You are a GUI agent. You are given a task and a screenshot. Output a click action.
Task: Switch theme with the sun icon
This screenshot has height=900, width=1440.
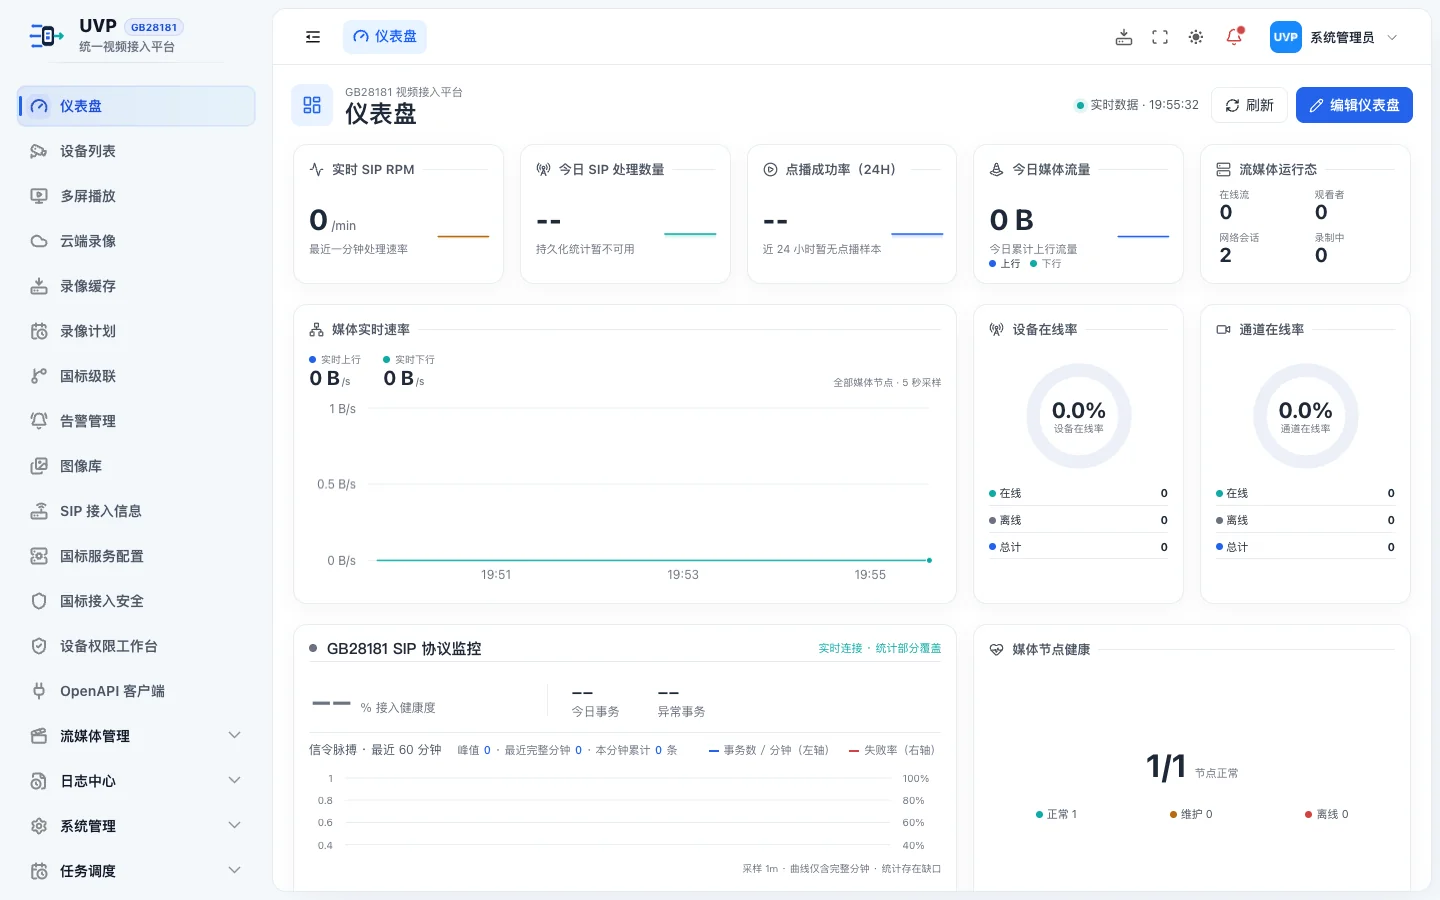1196,37
